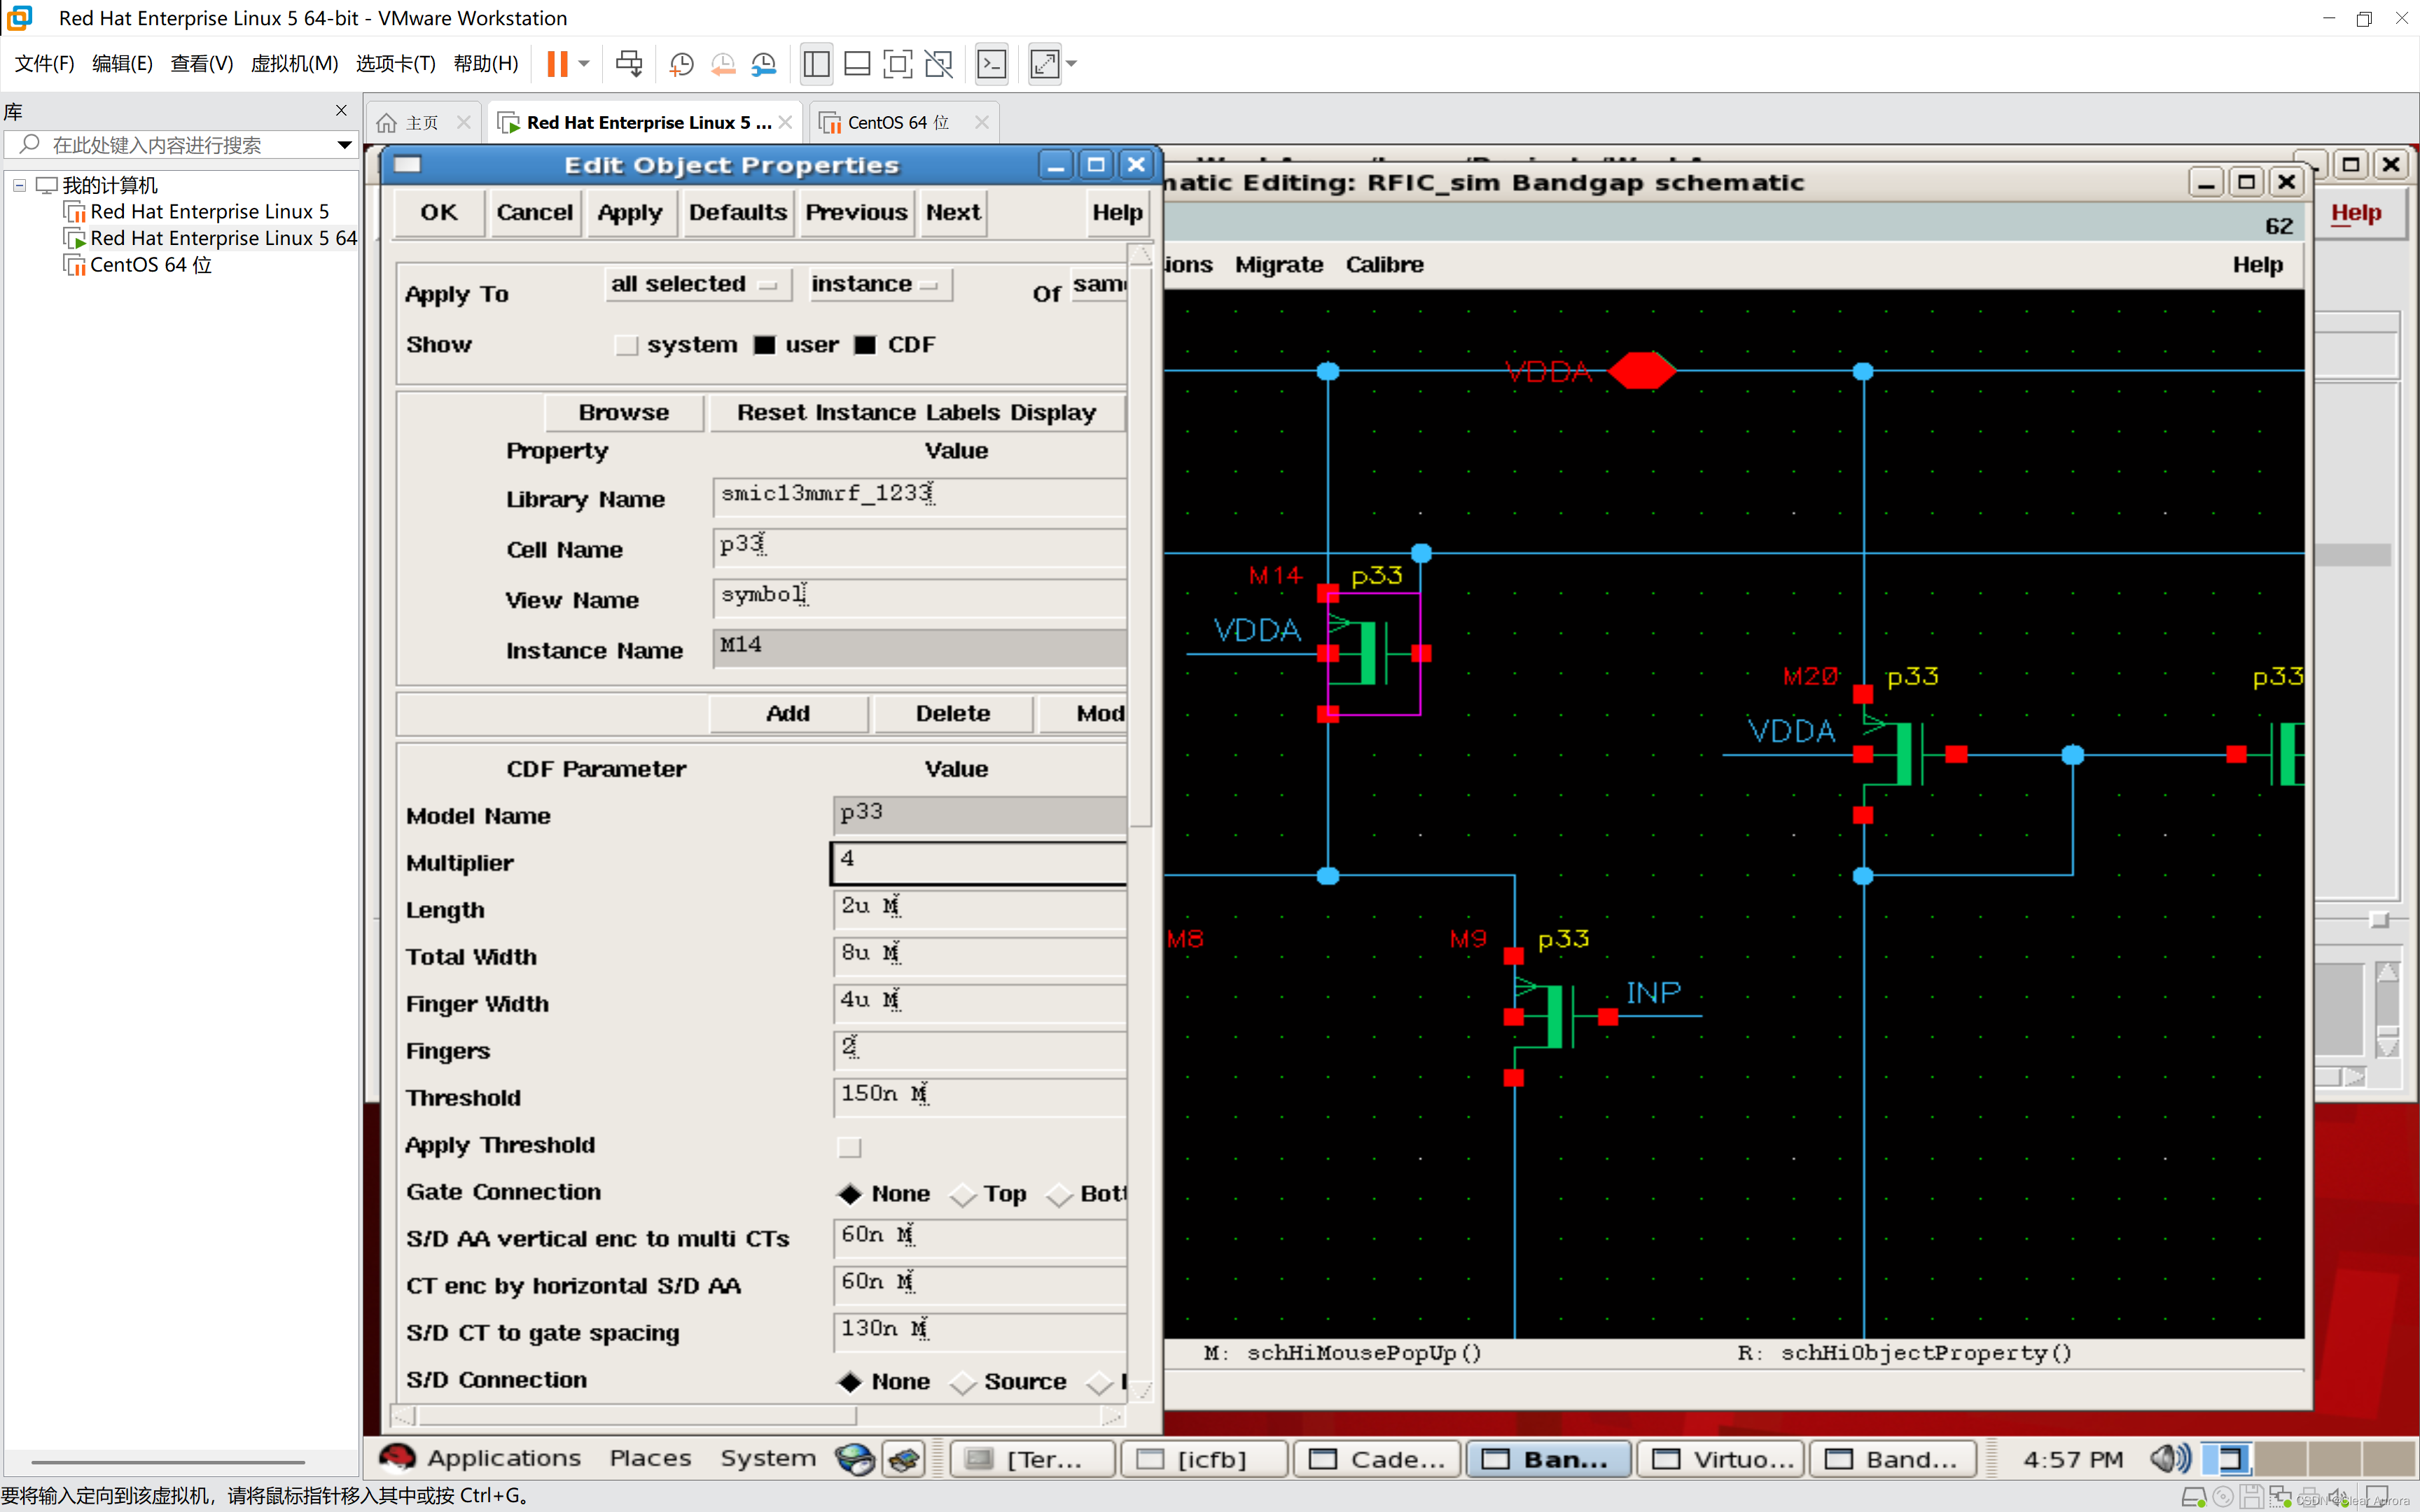Image resolution: width=2420 pixels, height=1512 pixels.
Task: Open the snapshot manager
Action: click(764, 64)
